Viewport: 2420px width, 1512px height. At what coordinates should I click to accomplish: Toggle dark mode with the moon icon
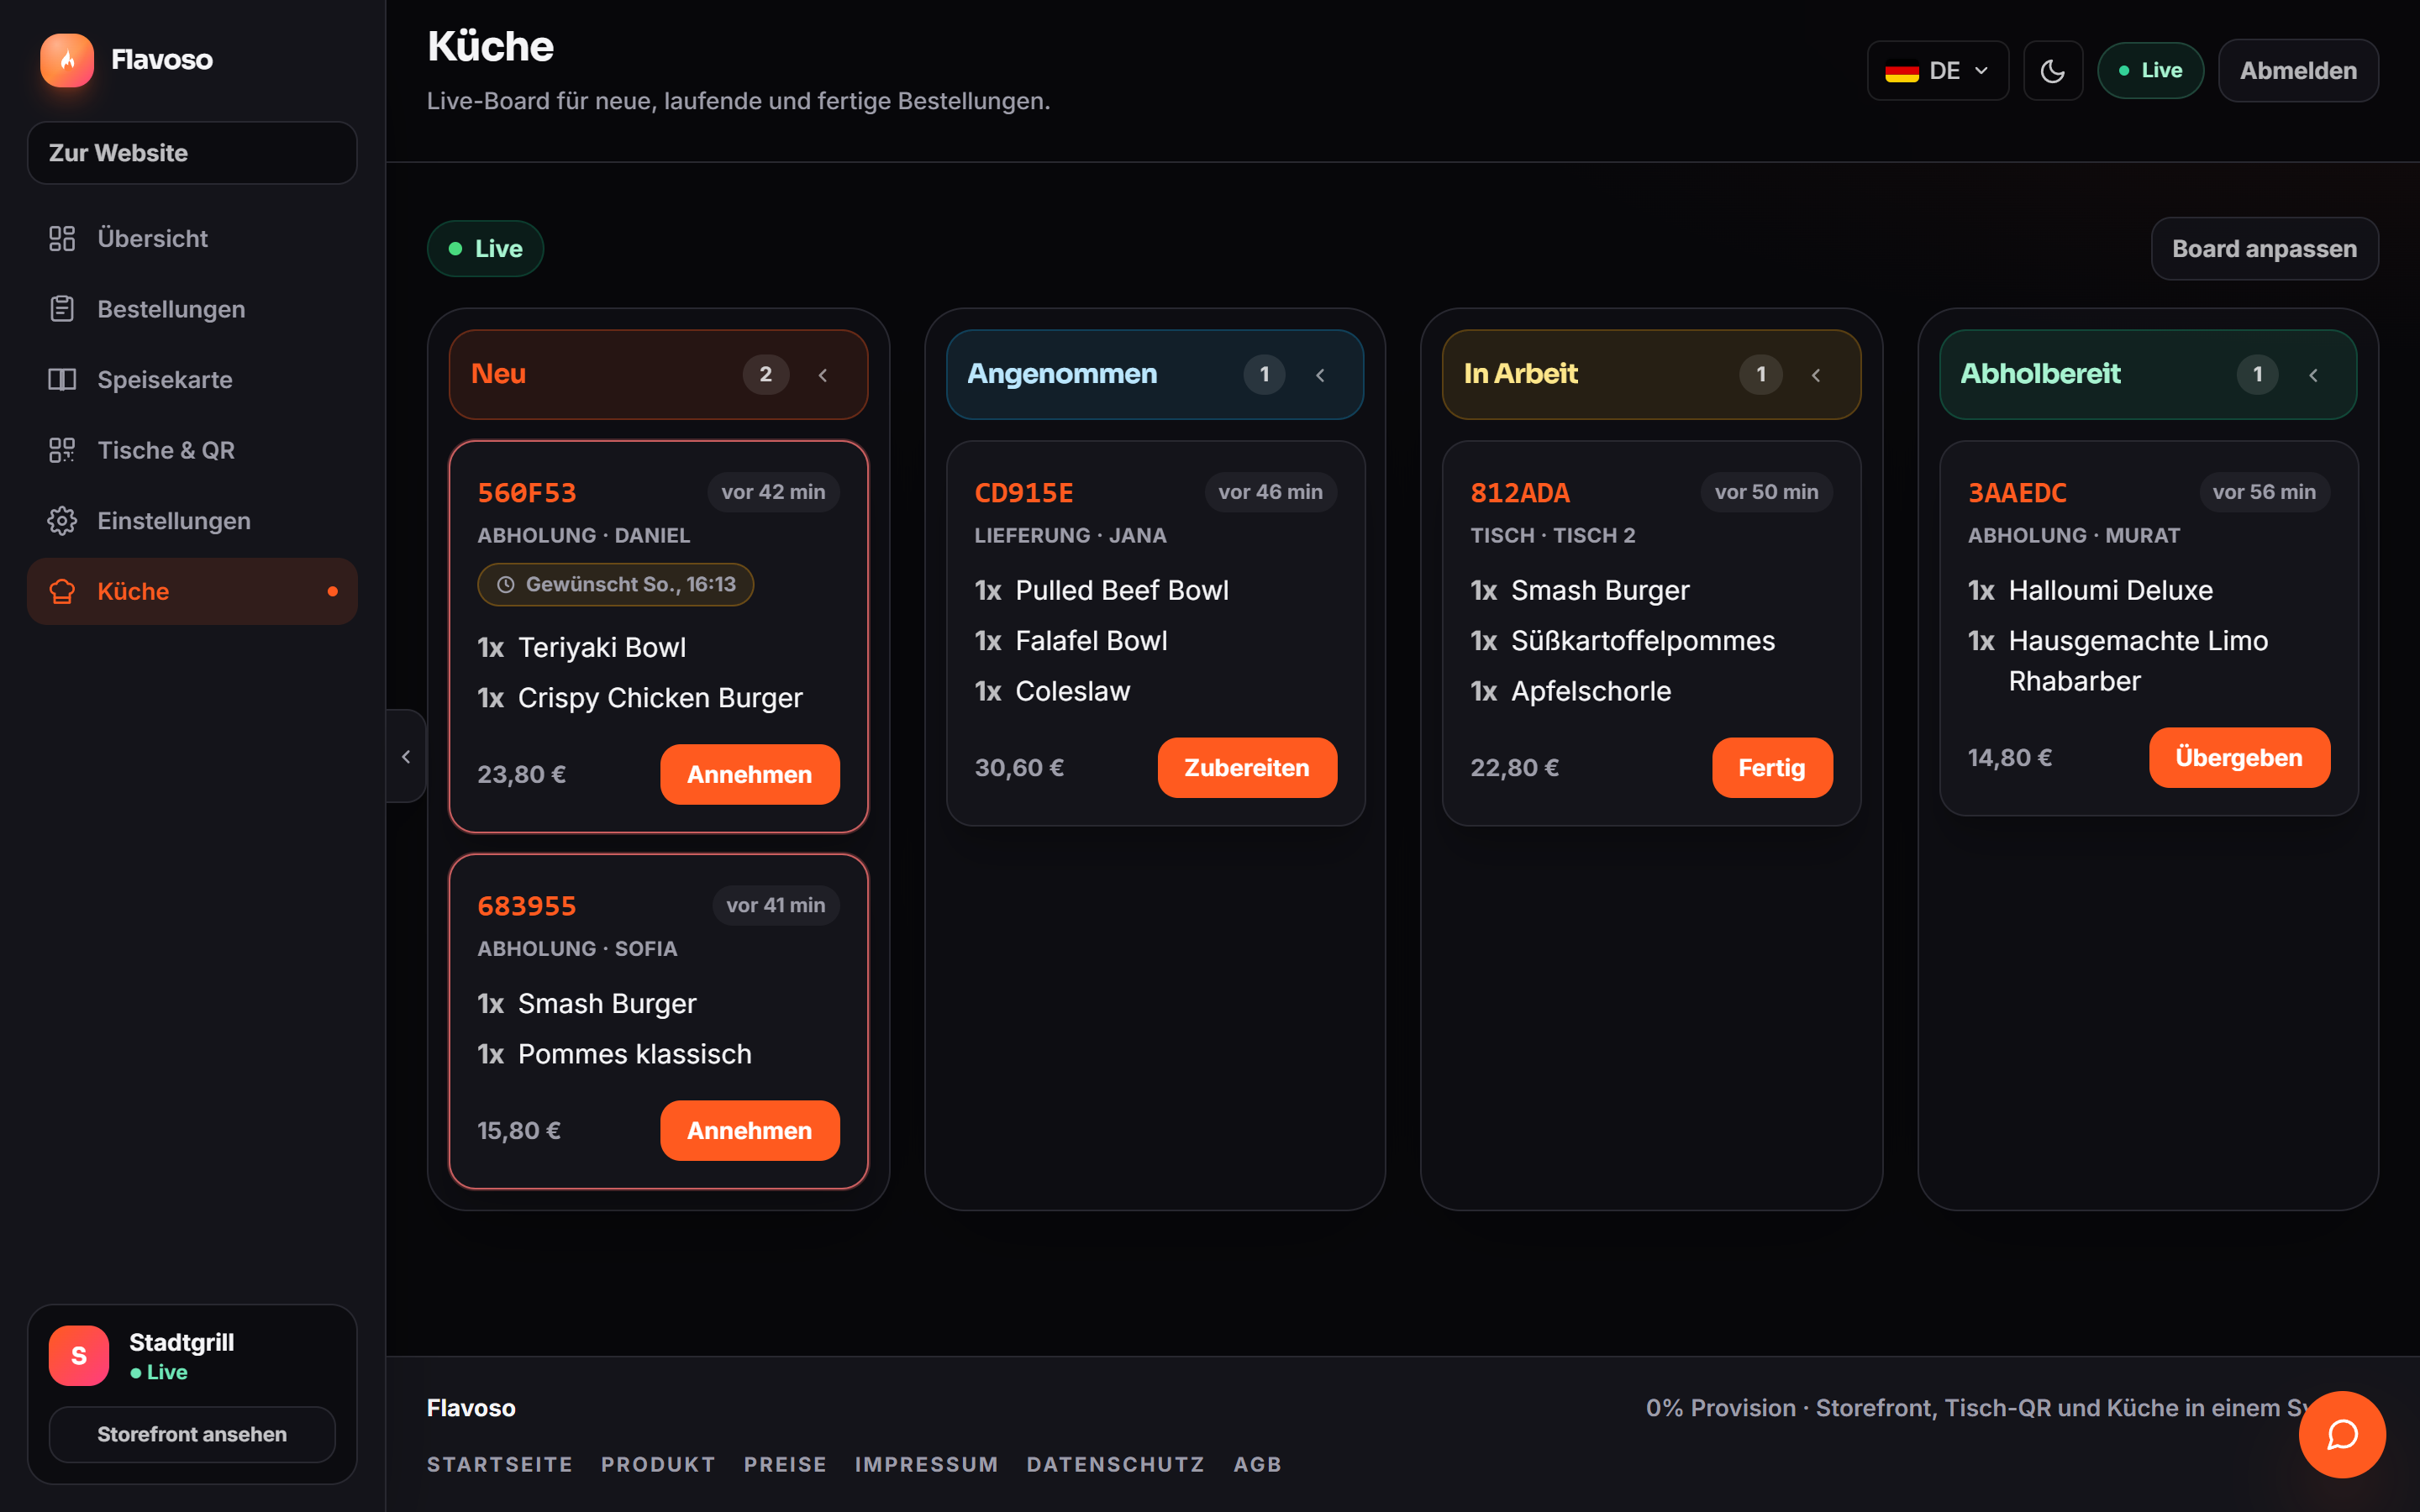[2053, 71]
